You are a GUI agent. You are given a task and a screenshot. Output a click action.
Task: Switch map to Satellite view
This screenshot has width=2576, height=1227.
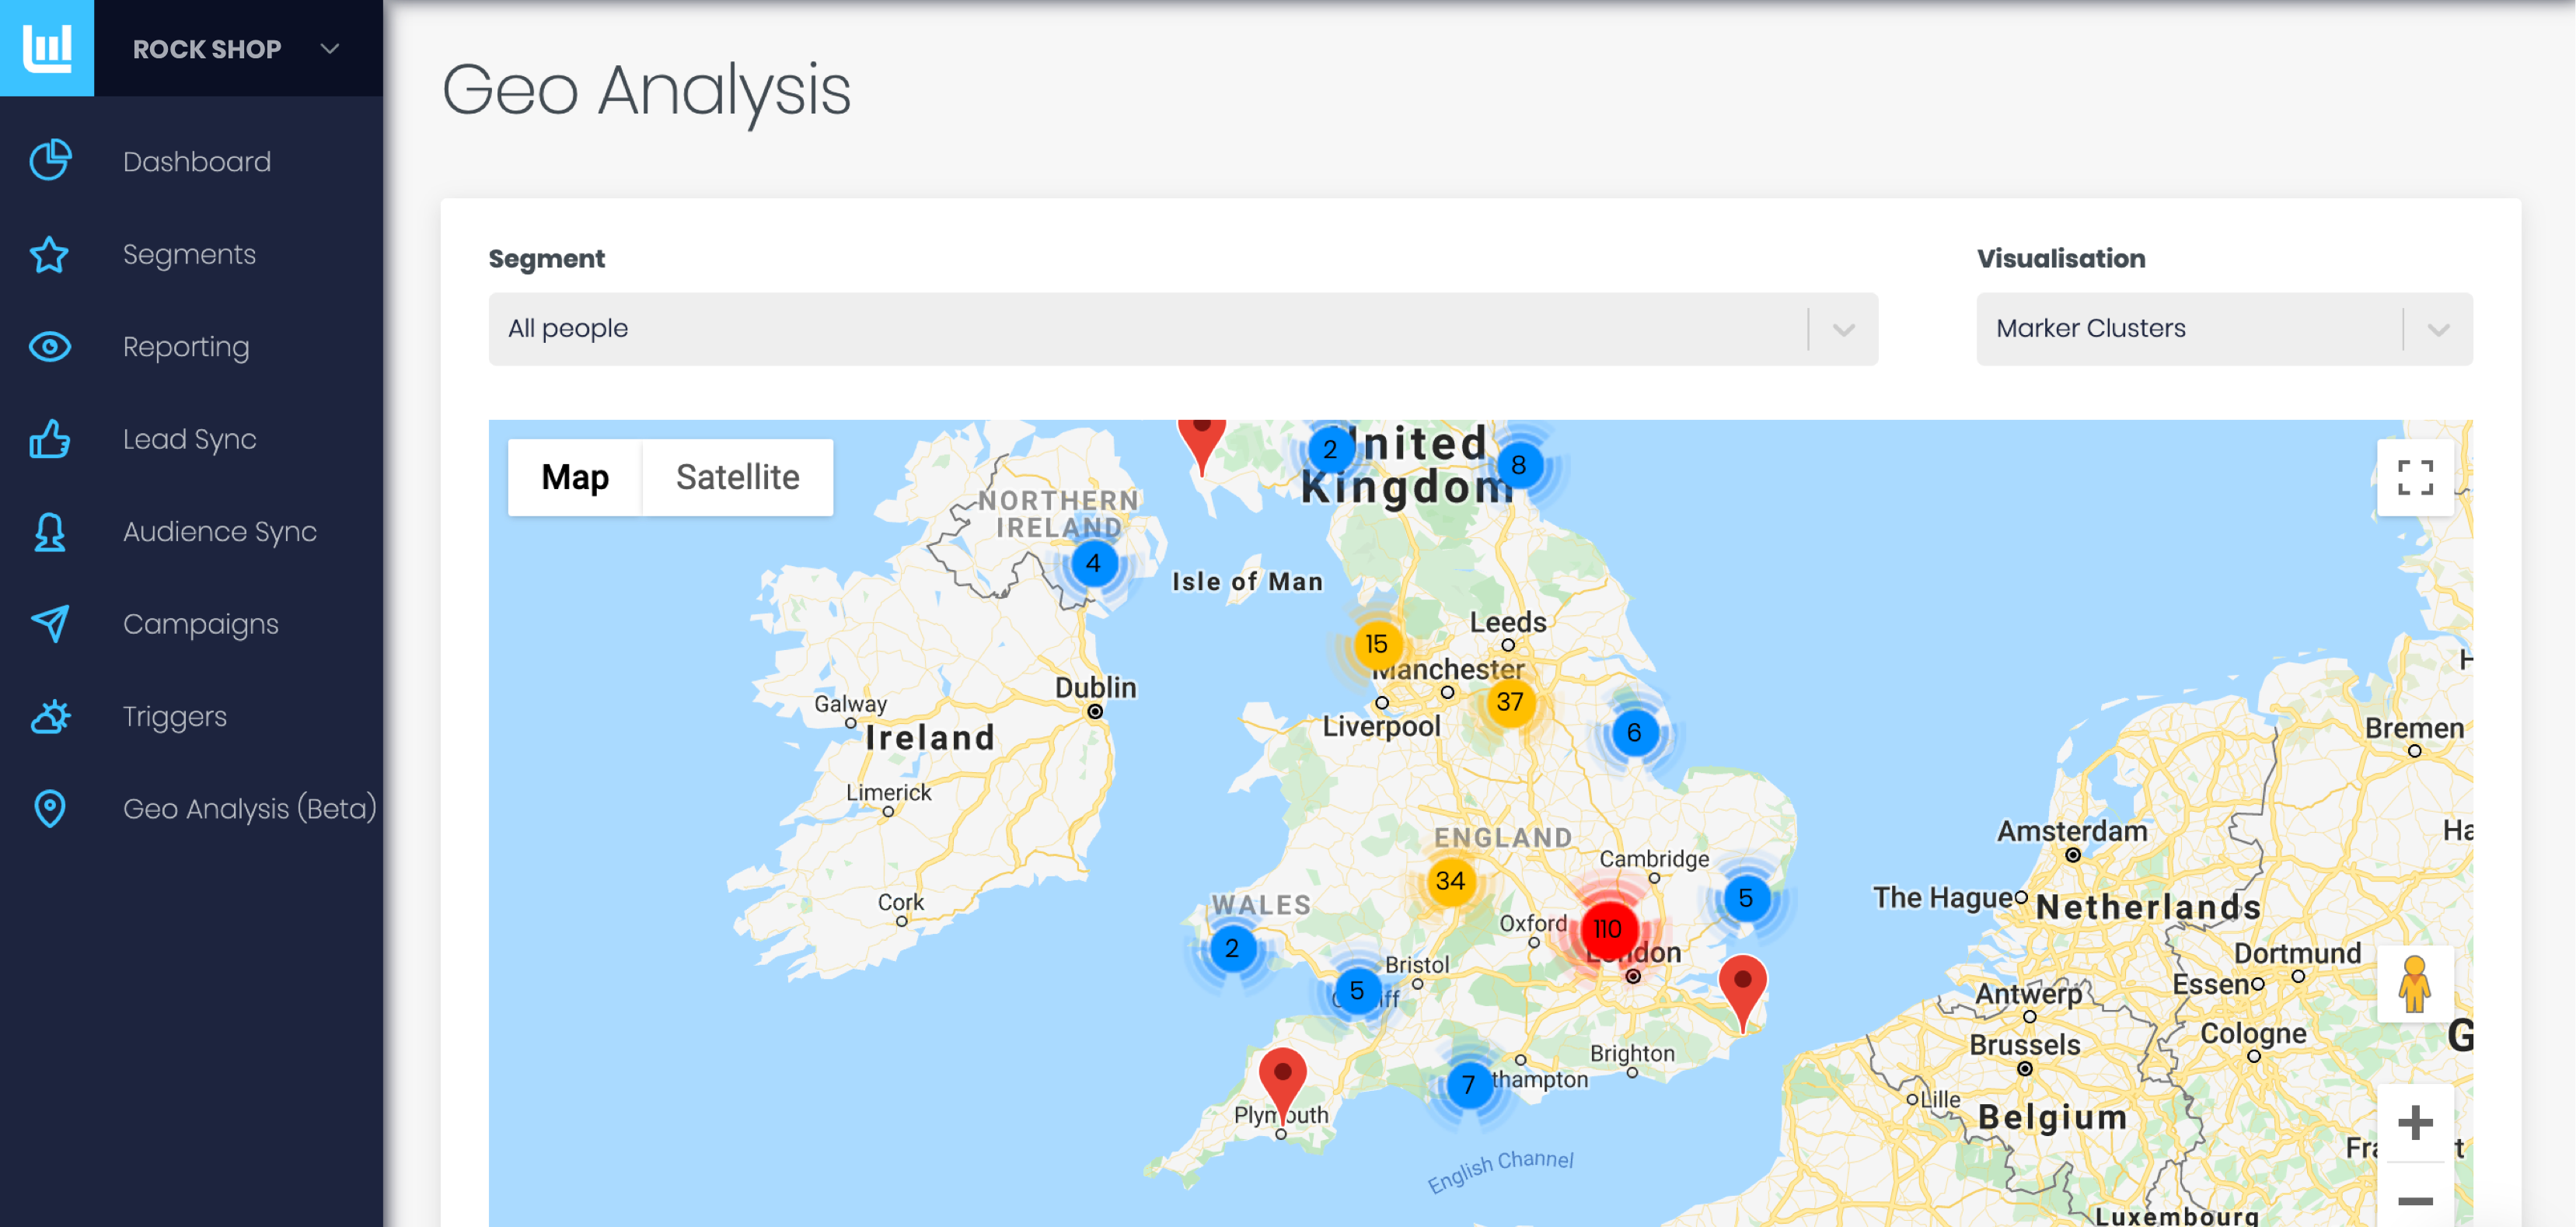tap(737, 477)
